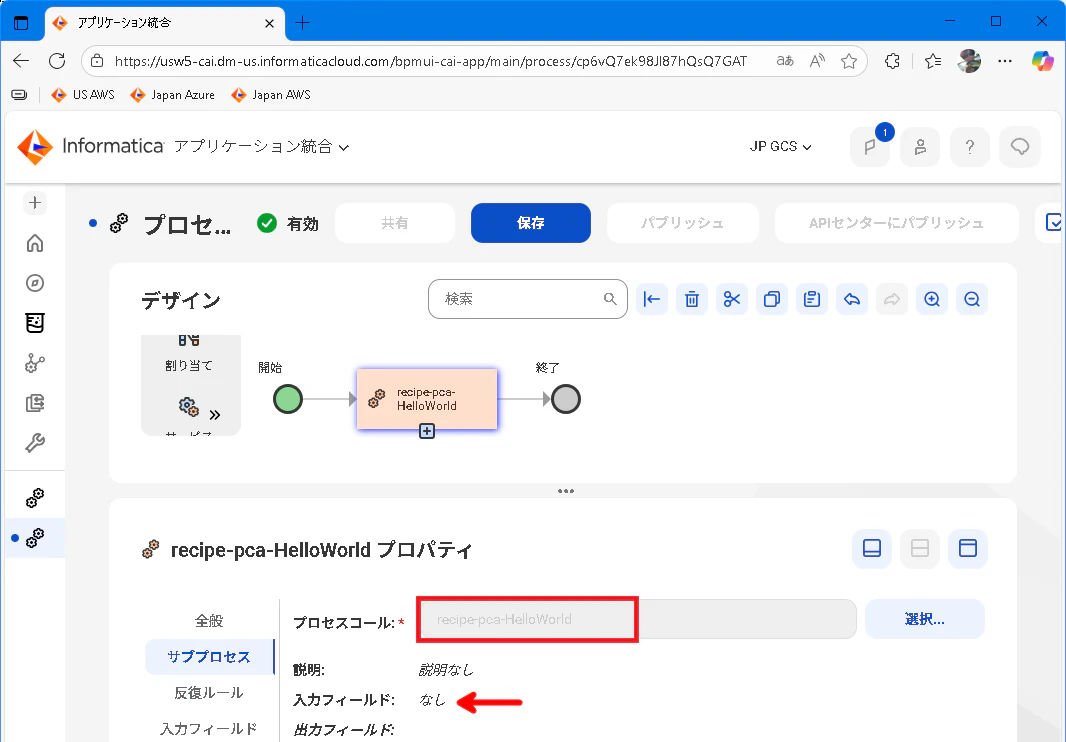Image resolution: width=1066 pixels, height=742 pixels.
Task: Open the 反復ルール properties tab
Action: (209, 693)
